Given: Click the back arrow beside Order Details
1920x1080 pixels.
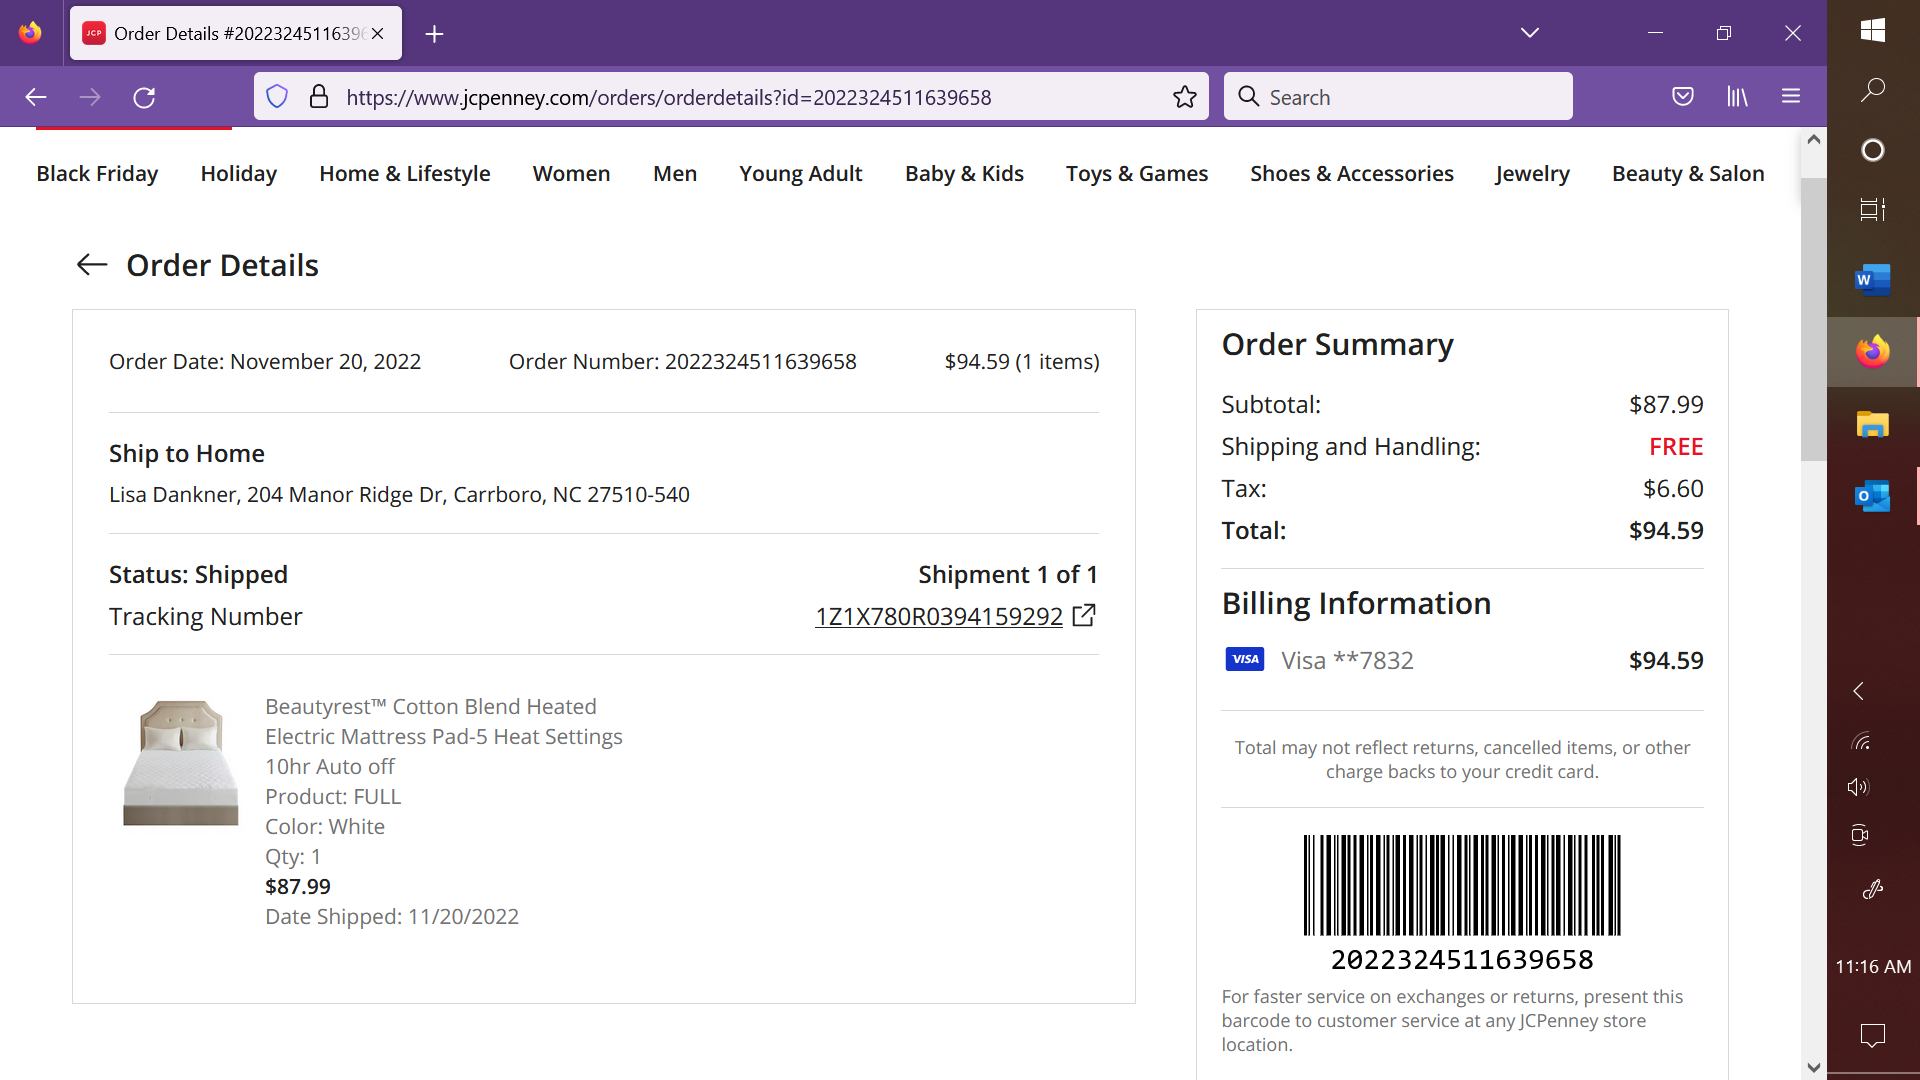Looking at the screenshot, I should click(x=92, y=265).
